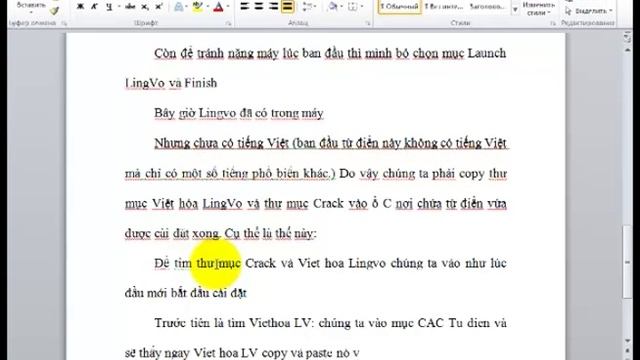Open Абзац (Paragraph) dialog launcher
This screenshot has width=640, height=360.
pyautogui.click(x=368, y=24)
